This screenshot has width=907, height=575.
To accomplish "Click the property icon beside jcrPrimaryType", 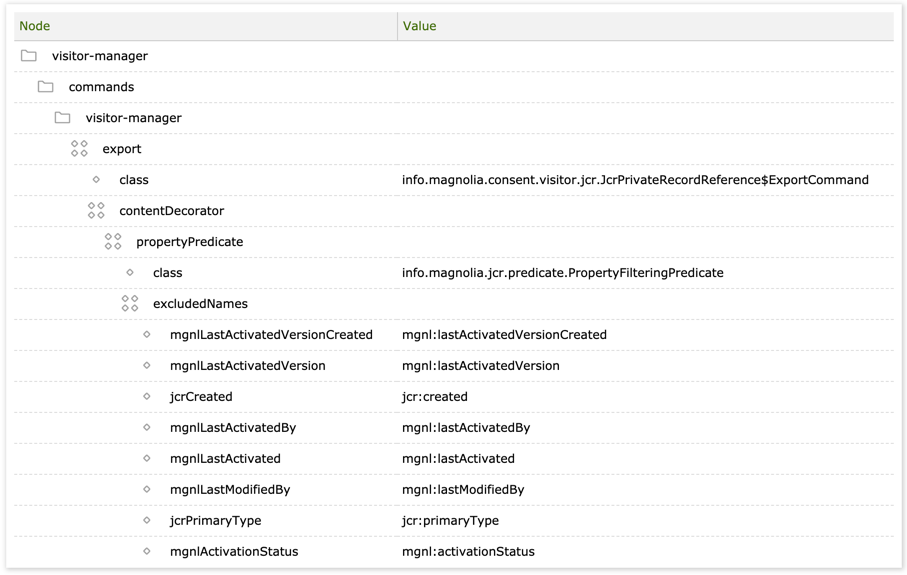I will tap(146, 520).
